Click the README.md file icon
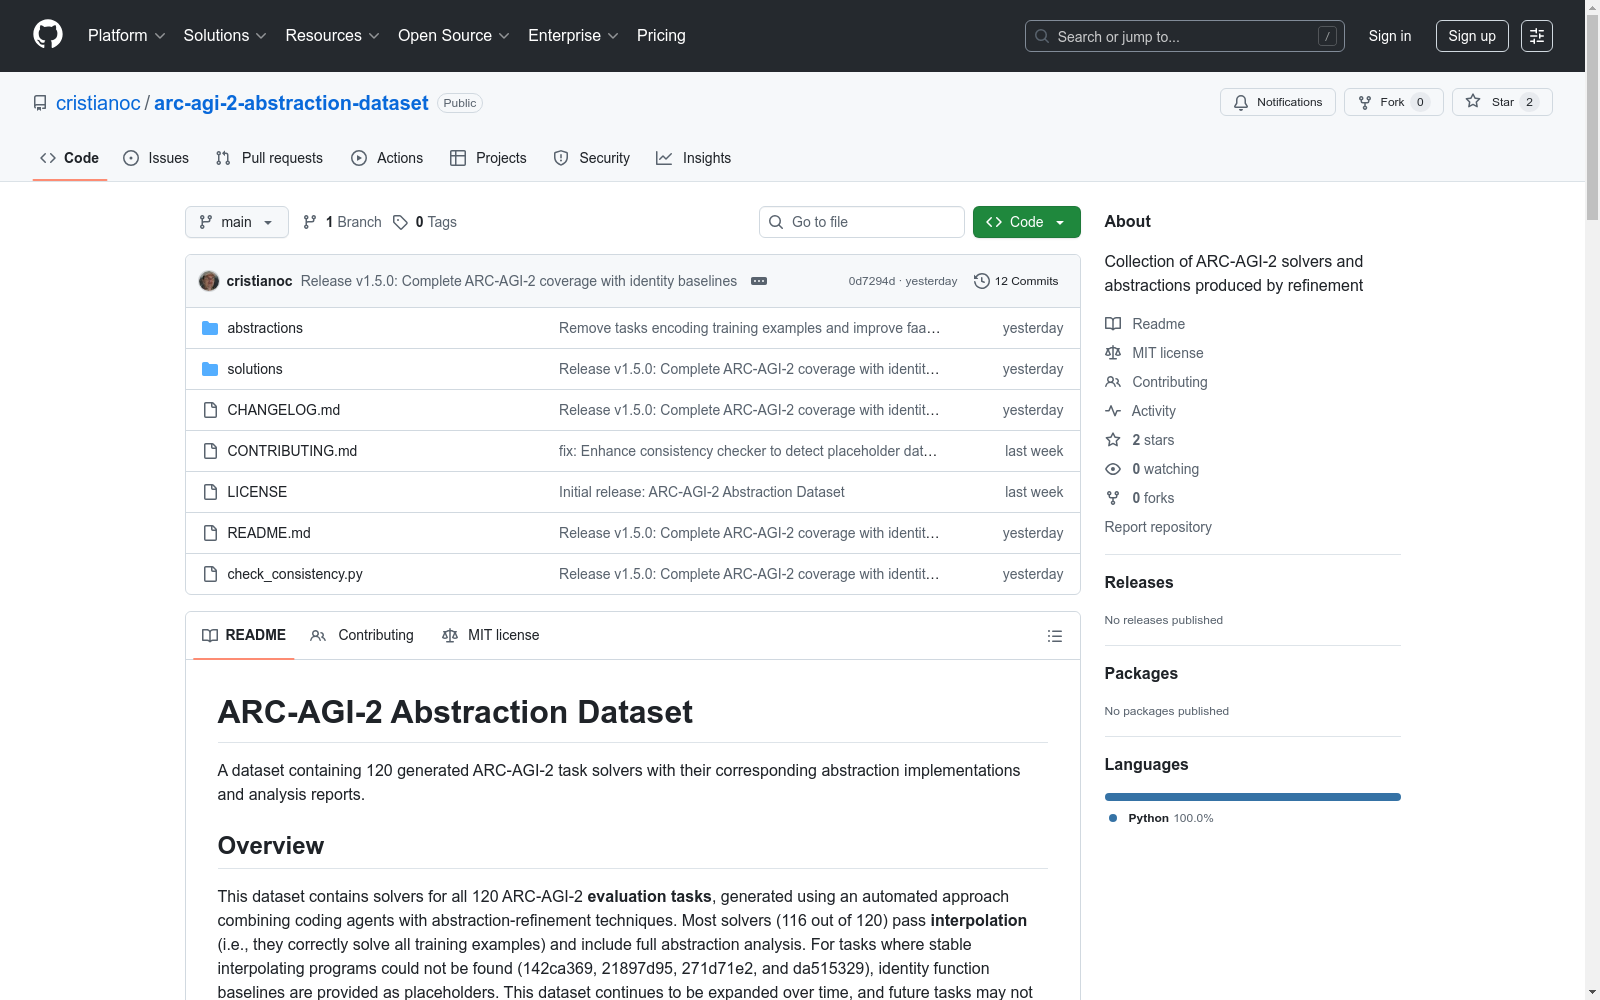Viewport: 1600px width, 1000px height. pos(210,533)
